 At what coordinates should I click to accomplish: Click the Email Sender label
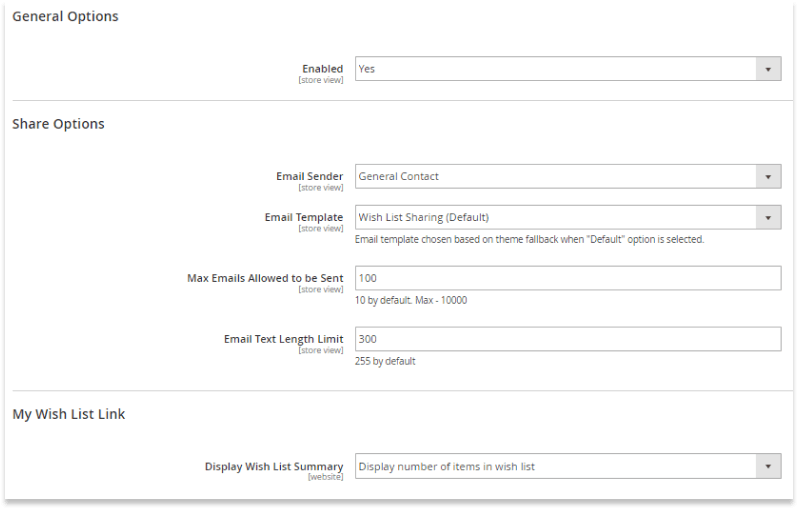309,176
